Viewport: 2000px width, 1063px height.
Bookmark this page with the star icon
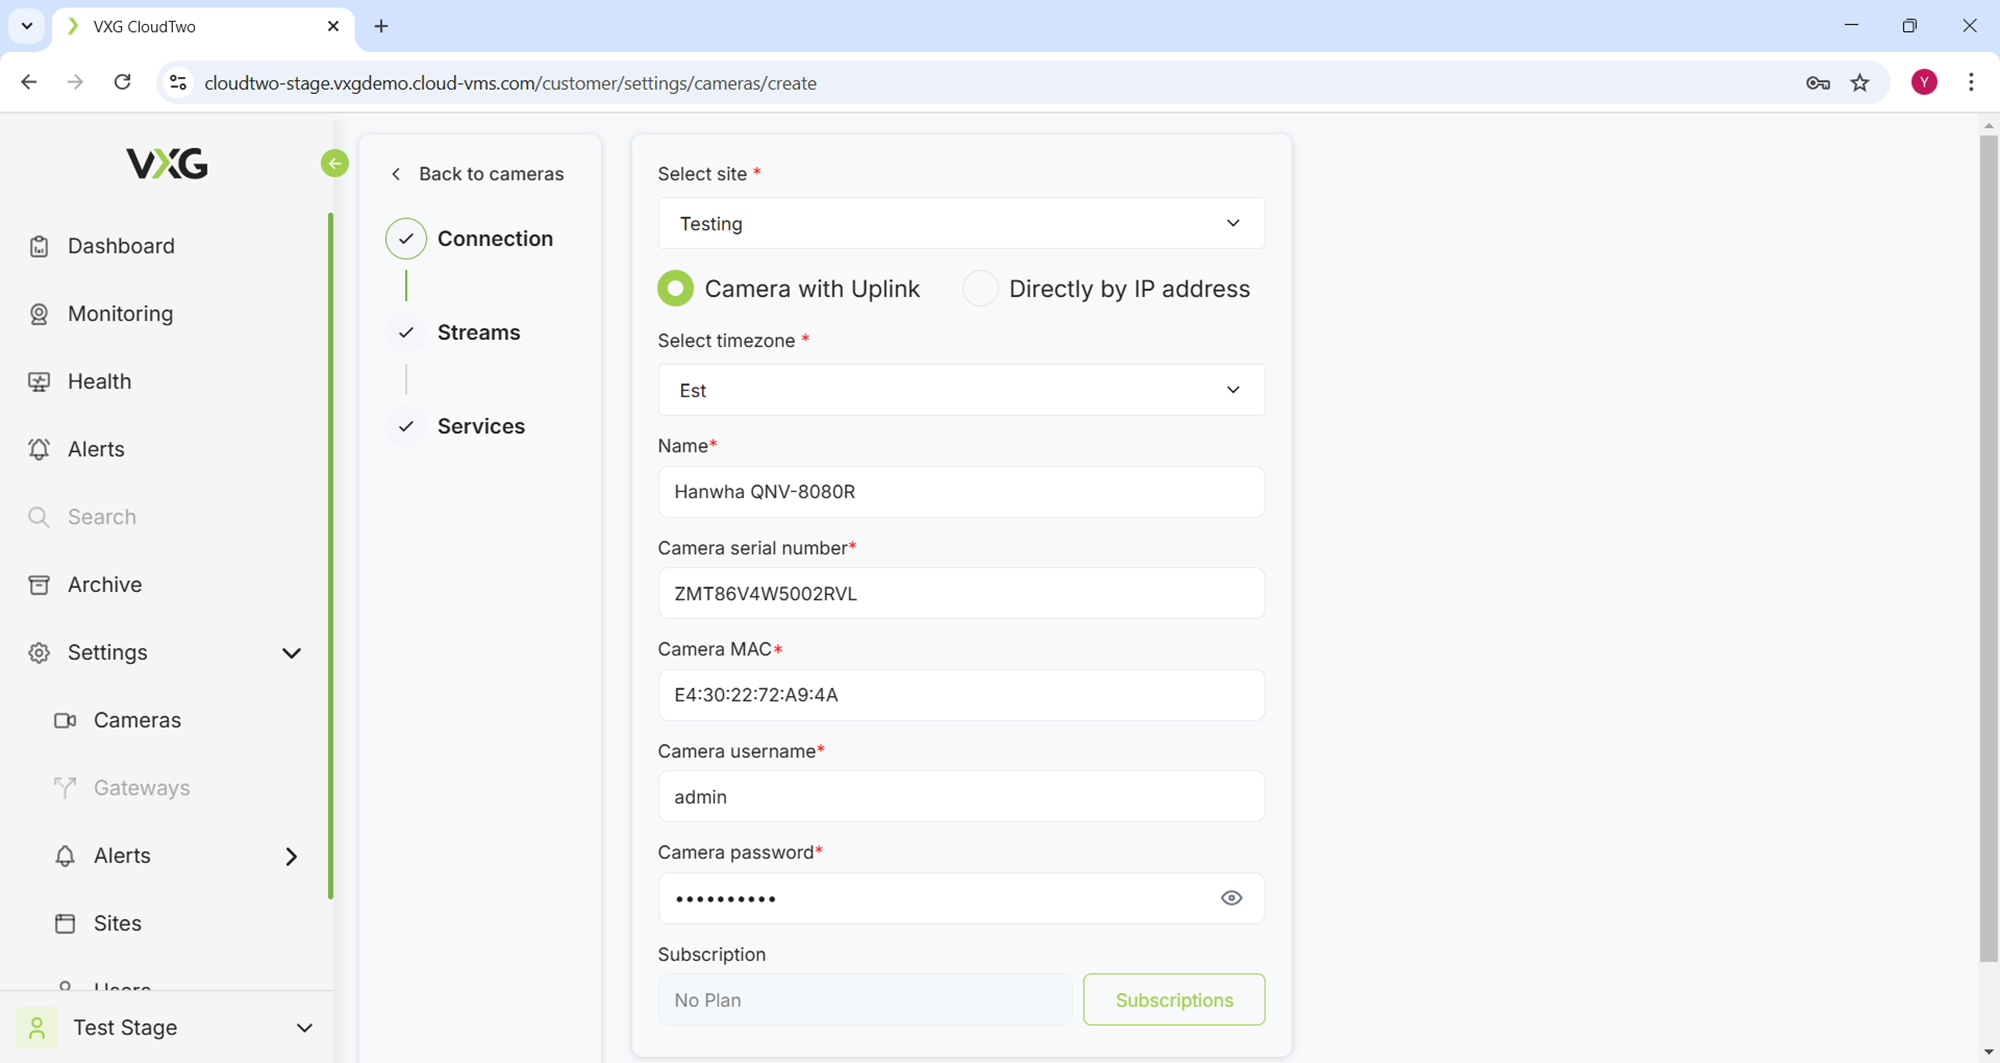1859,83
